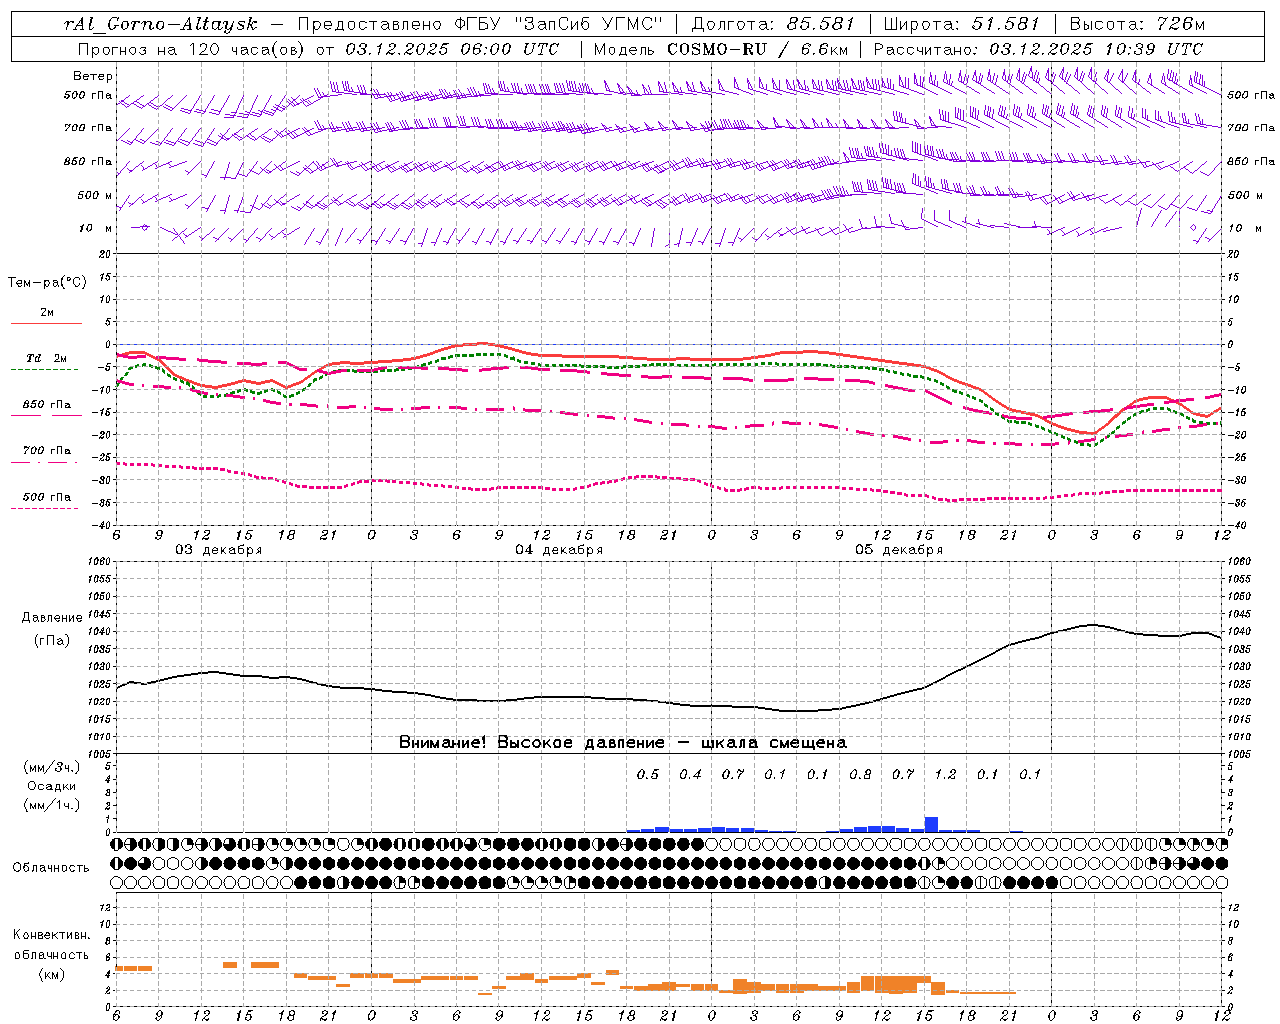Click the 04 декабря date label

(x=559, y=550)
